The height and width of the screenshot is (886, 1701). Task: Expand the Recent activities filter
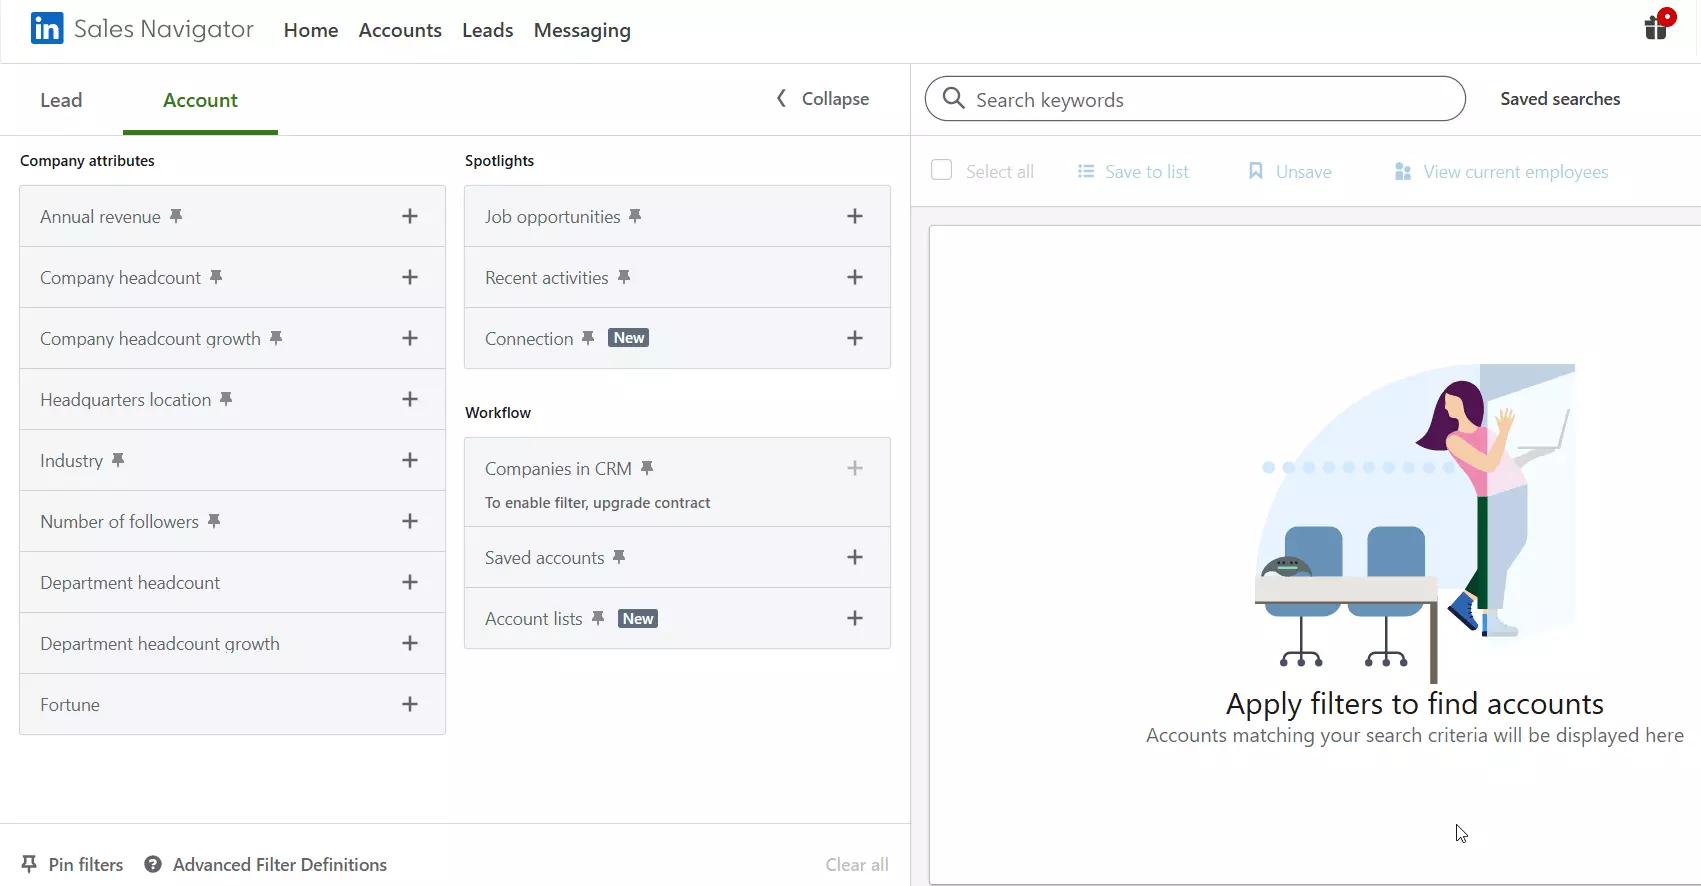855,277
